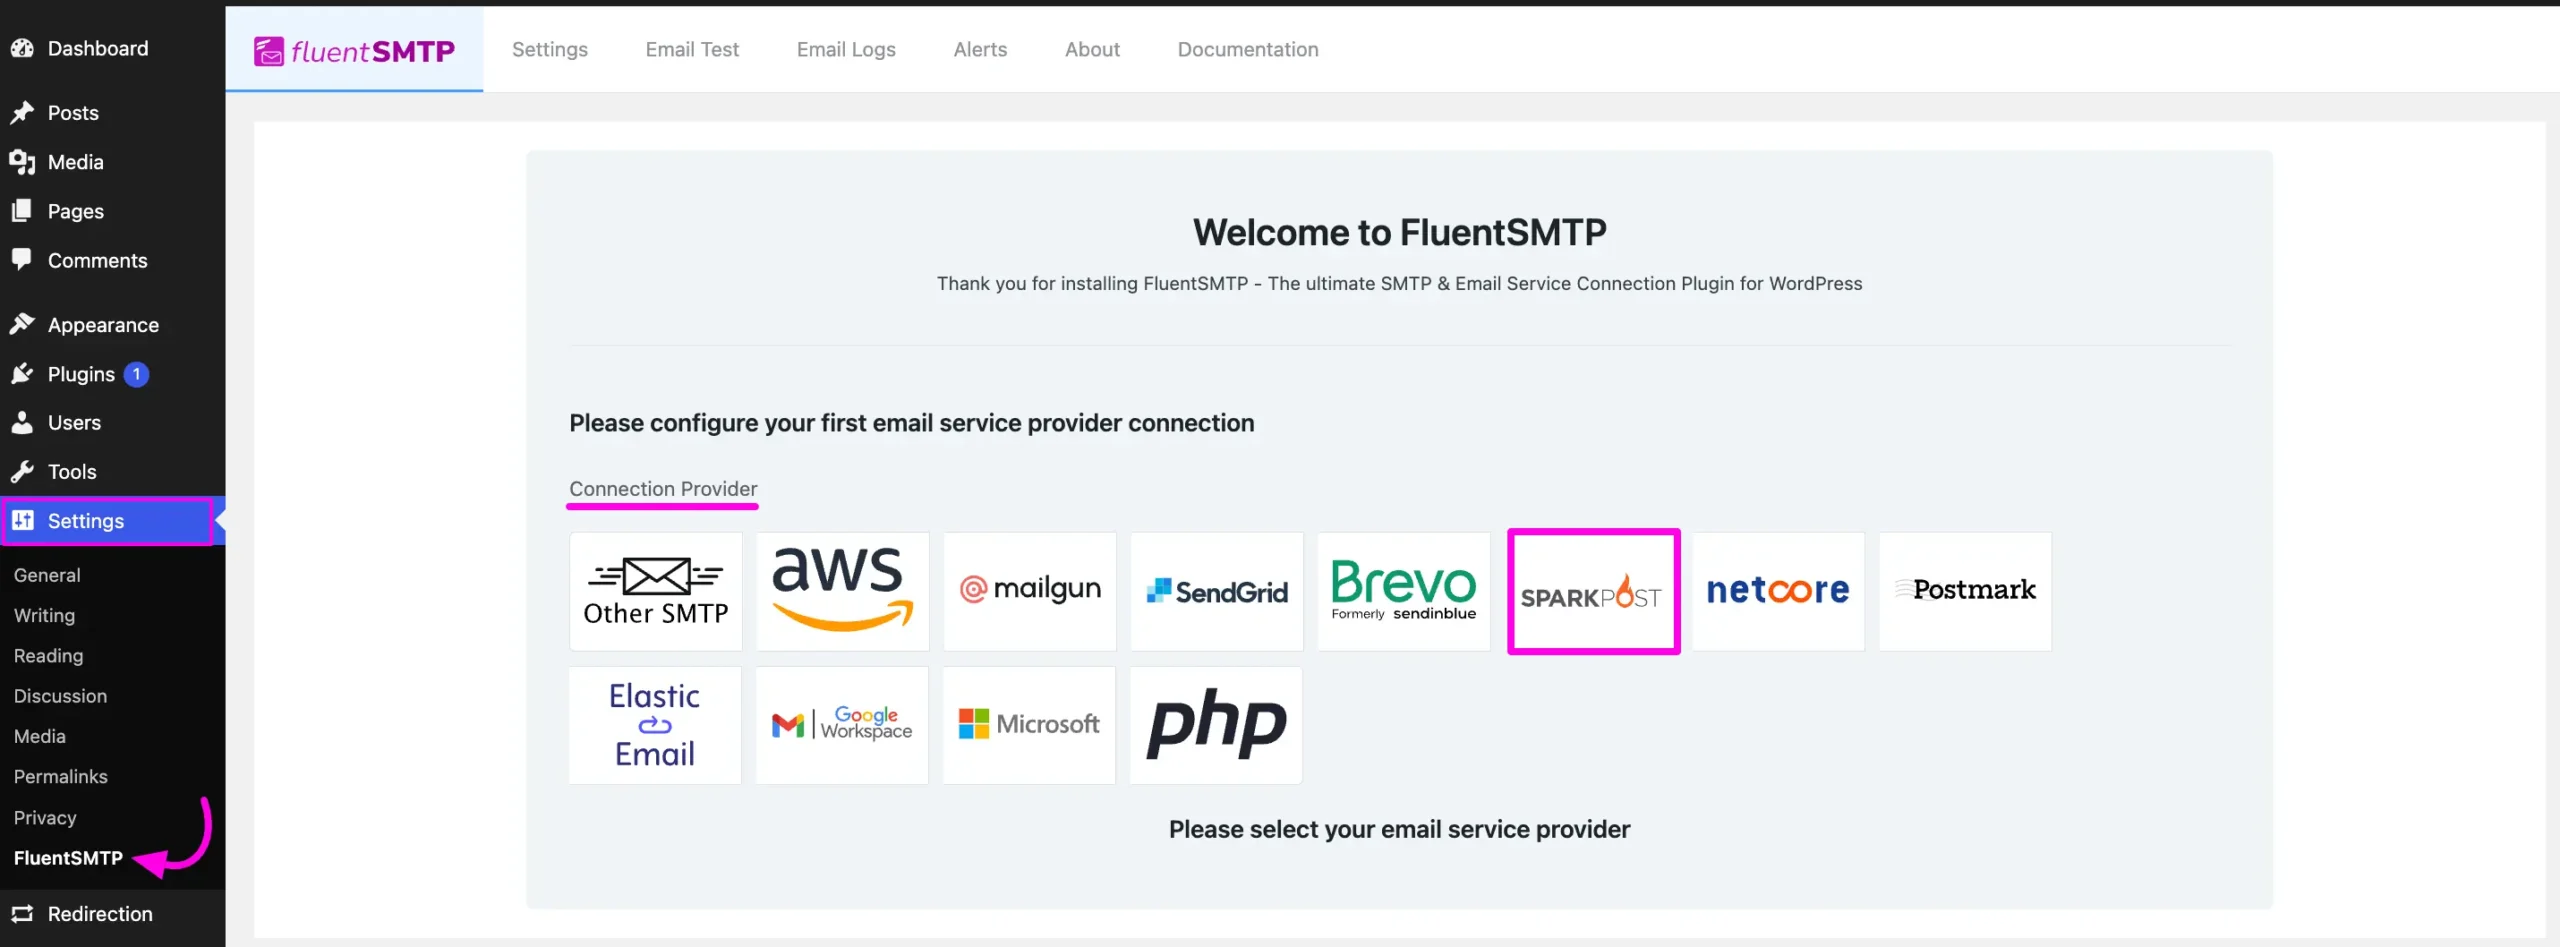The image size is (2560, 947).
Task: Select the Google Workspace provider tile
Action: point(842,725)
